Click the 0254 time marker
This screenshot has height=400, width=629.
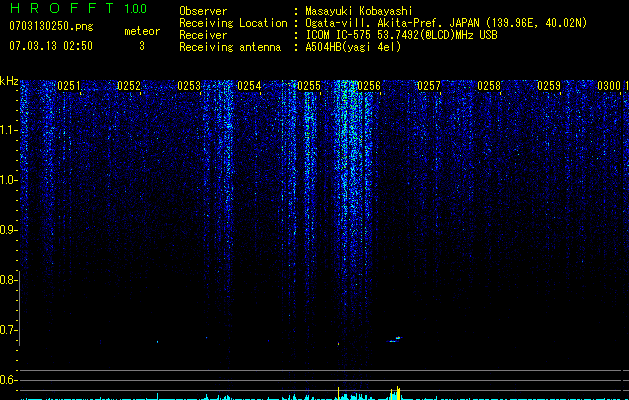(x=249, y=86)
